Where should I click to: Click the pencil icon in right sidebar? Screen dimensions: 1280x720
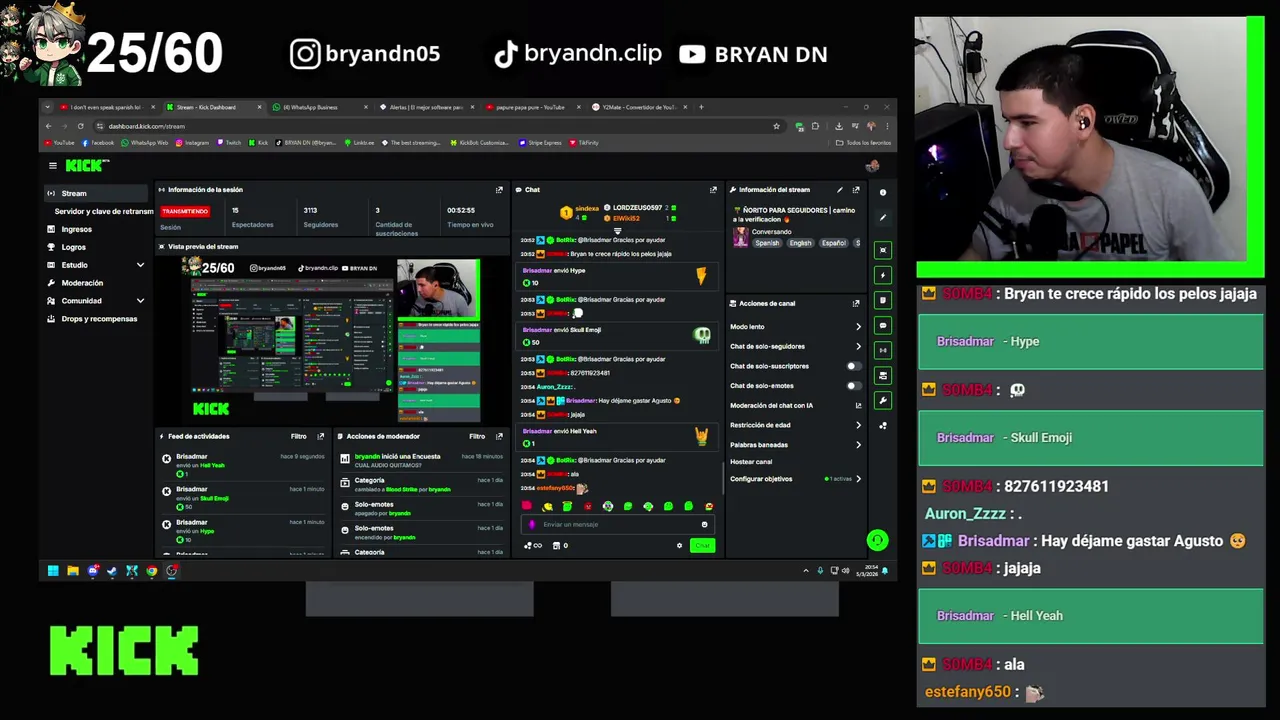882,217
